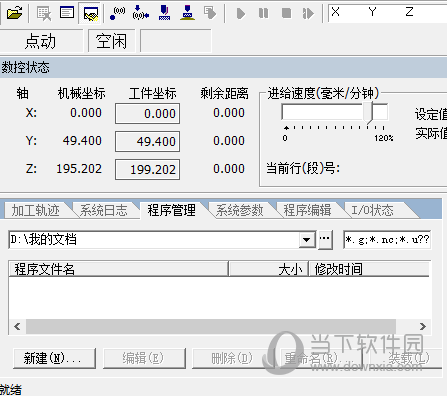447x396 pixels.
Task: Select the 程序管理 tab
Action: [172, 210]
